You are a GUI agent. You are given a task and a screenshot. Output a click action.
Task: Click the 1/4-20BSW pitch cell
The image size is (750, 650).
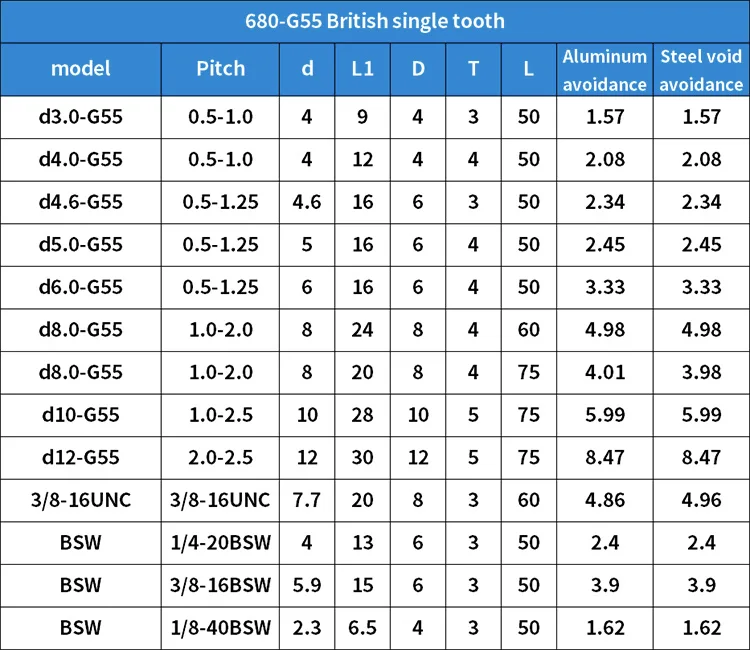tap(220, 543)
